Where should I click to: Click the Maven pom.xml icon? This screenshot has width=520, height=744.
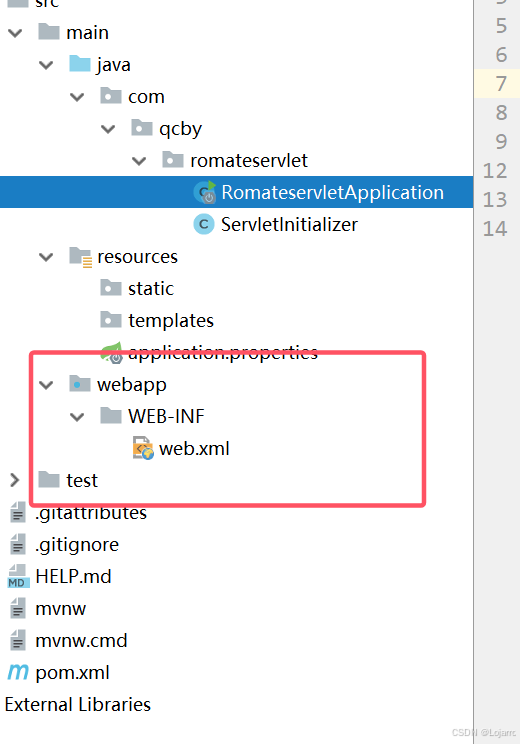(18, 672)
